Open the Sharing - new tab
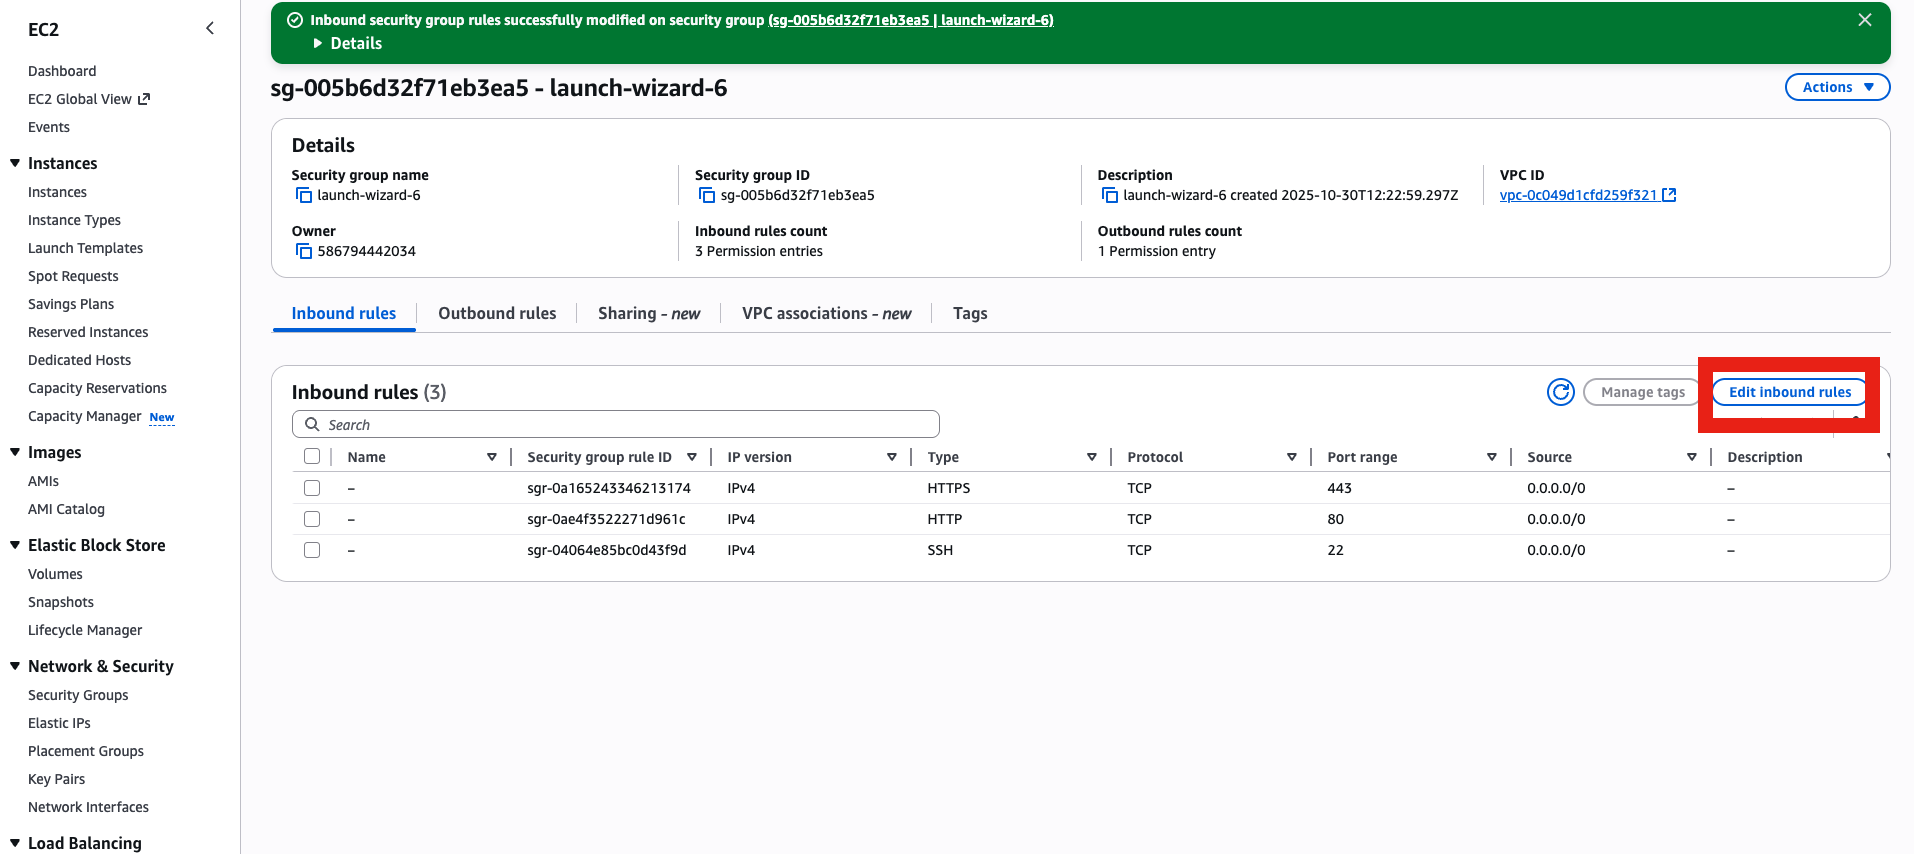The height and width of the screenshot is (854, 1914). (x=649, y=313)
